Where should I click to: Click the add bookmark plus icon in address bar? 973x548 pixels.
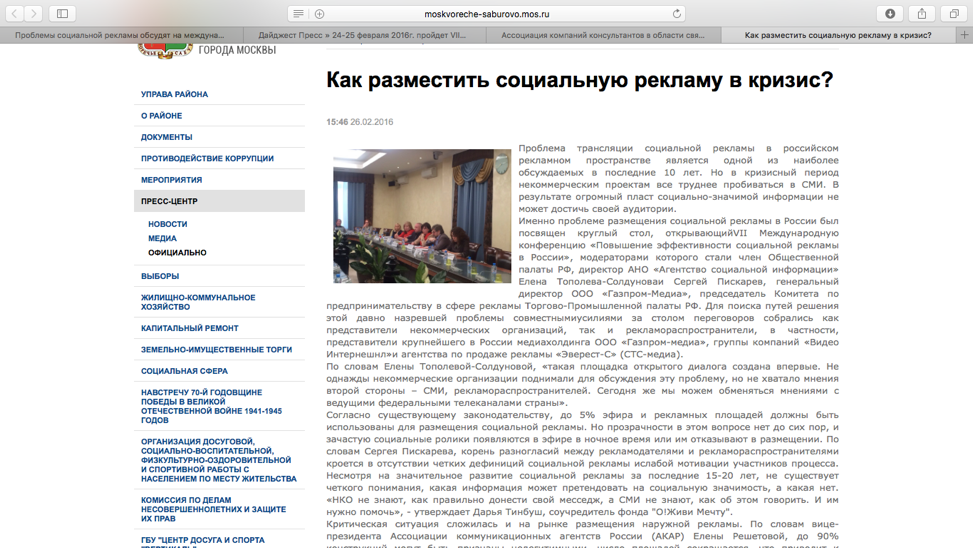[x=320, y=14]
